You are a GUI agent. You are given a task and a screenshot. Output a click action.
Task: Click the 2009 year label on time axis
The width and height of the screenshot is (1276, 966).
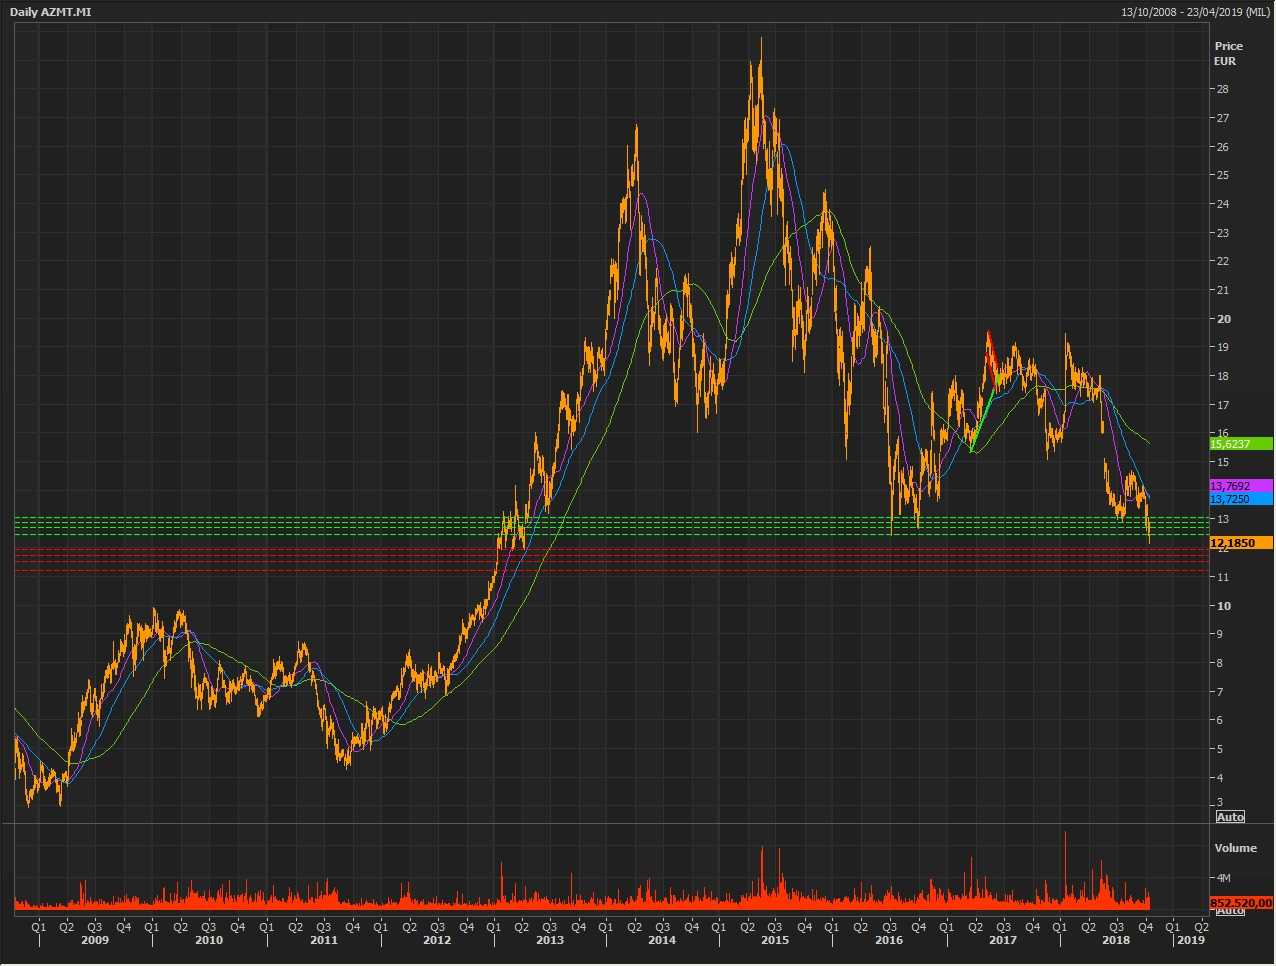(95, 940)
